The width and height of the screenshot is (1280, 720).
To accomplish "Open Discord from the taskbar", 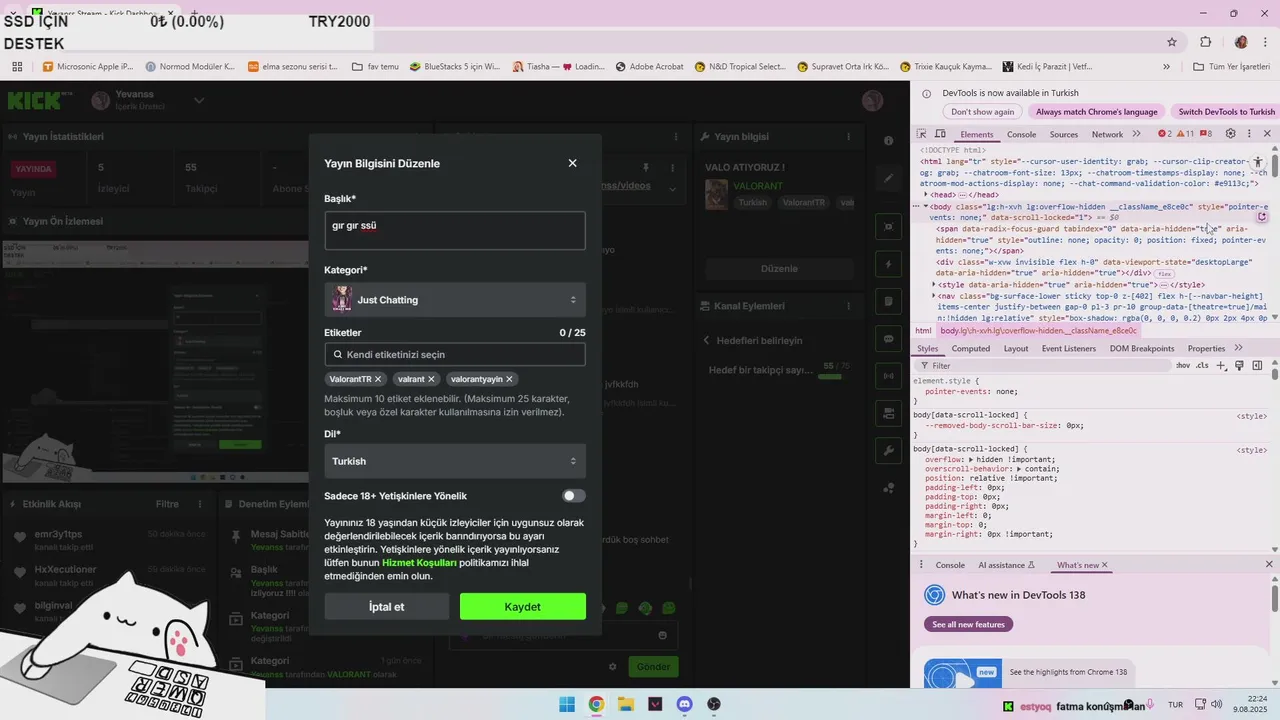I will [x=684, y=704].
